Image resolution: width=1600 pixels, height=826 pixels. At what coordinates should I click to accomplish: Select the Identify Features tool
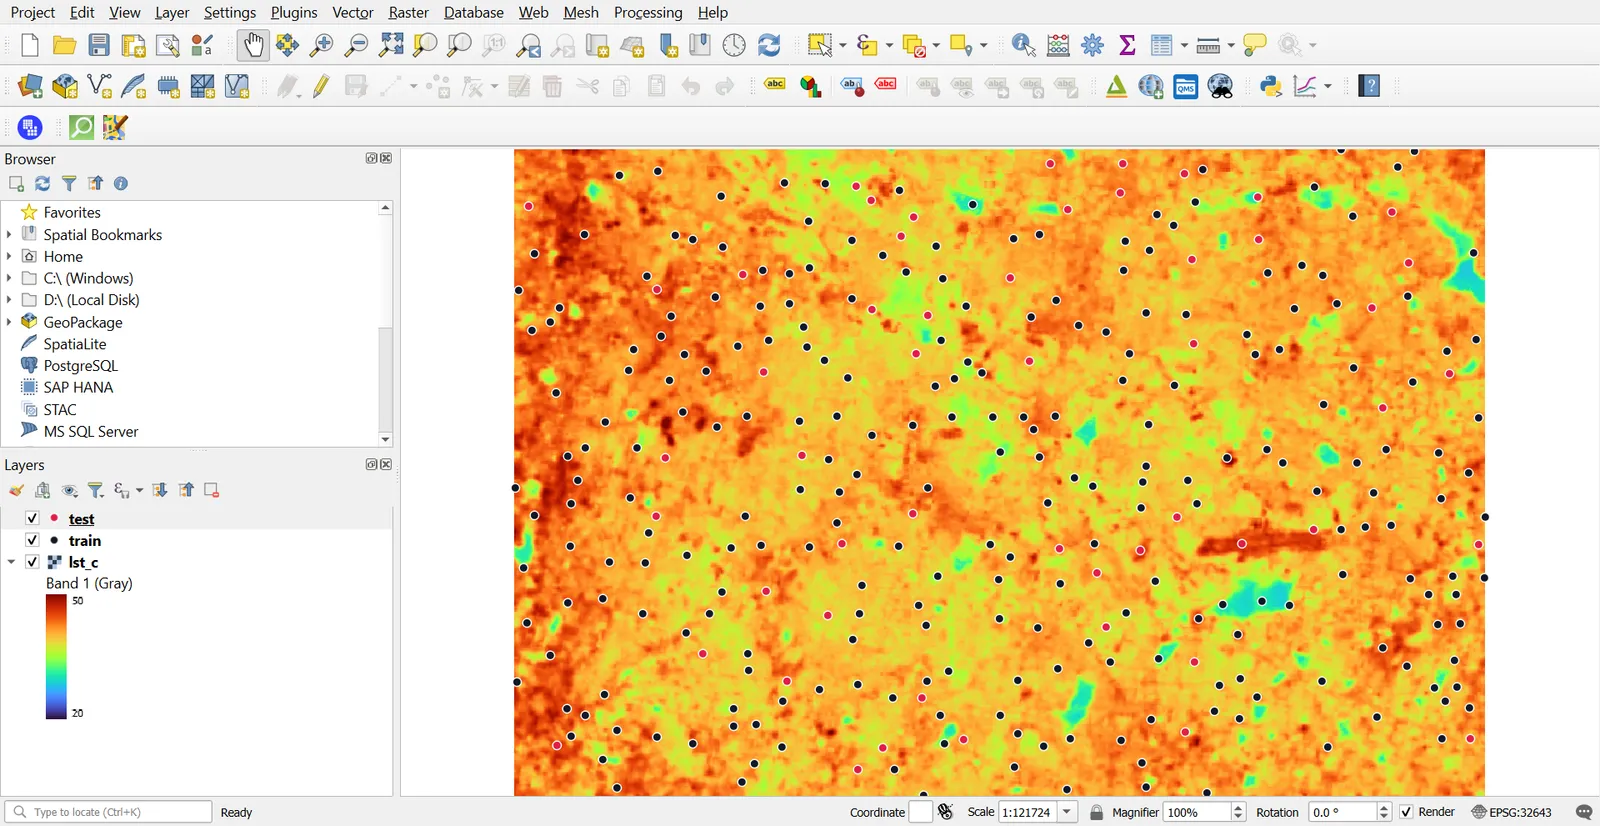[x=1023, y=45]
